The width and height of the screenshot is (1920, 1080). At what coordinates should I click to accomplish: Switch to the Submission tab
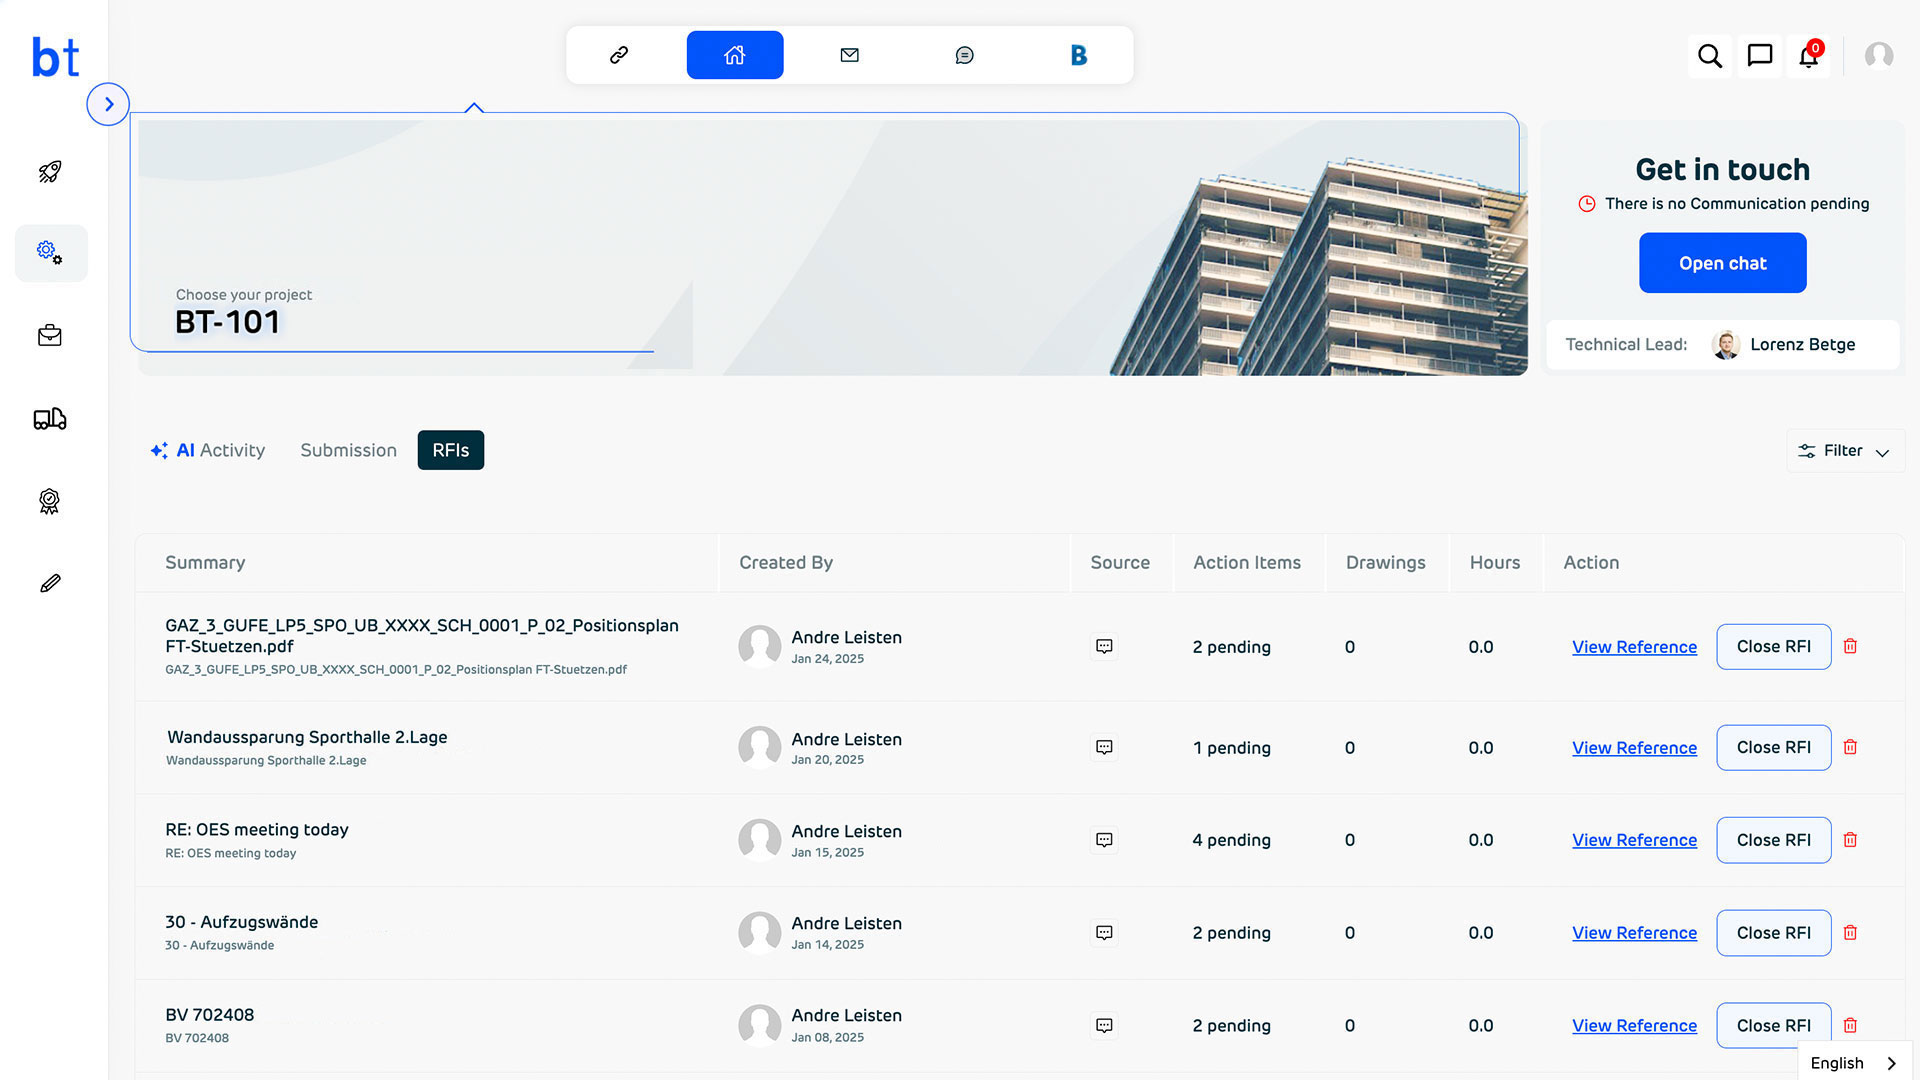click(x=349, y=450)
